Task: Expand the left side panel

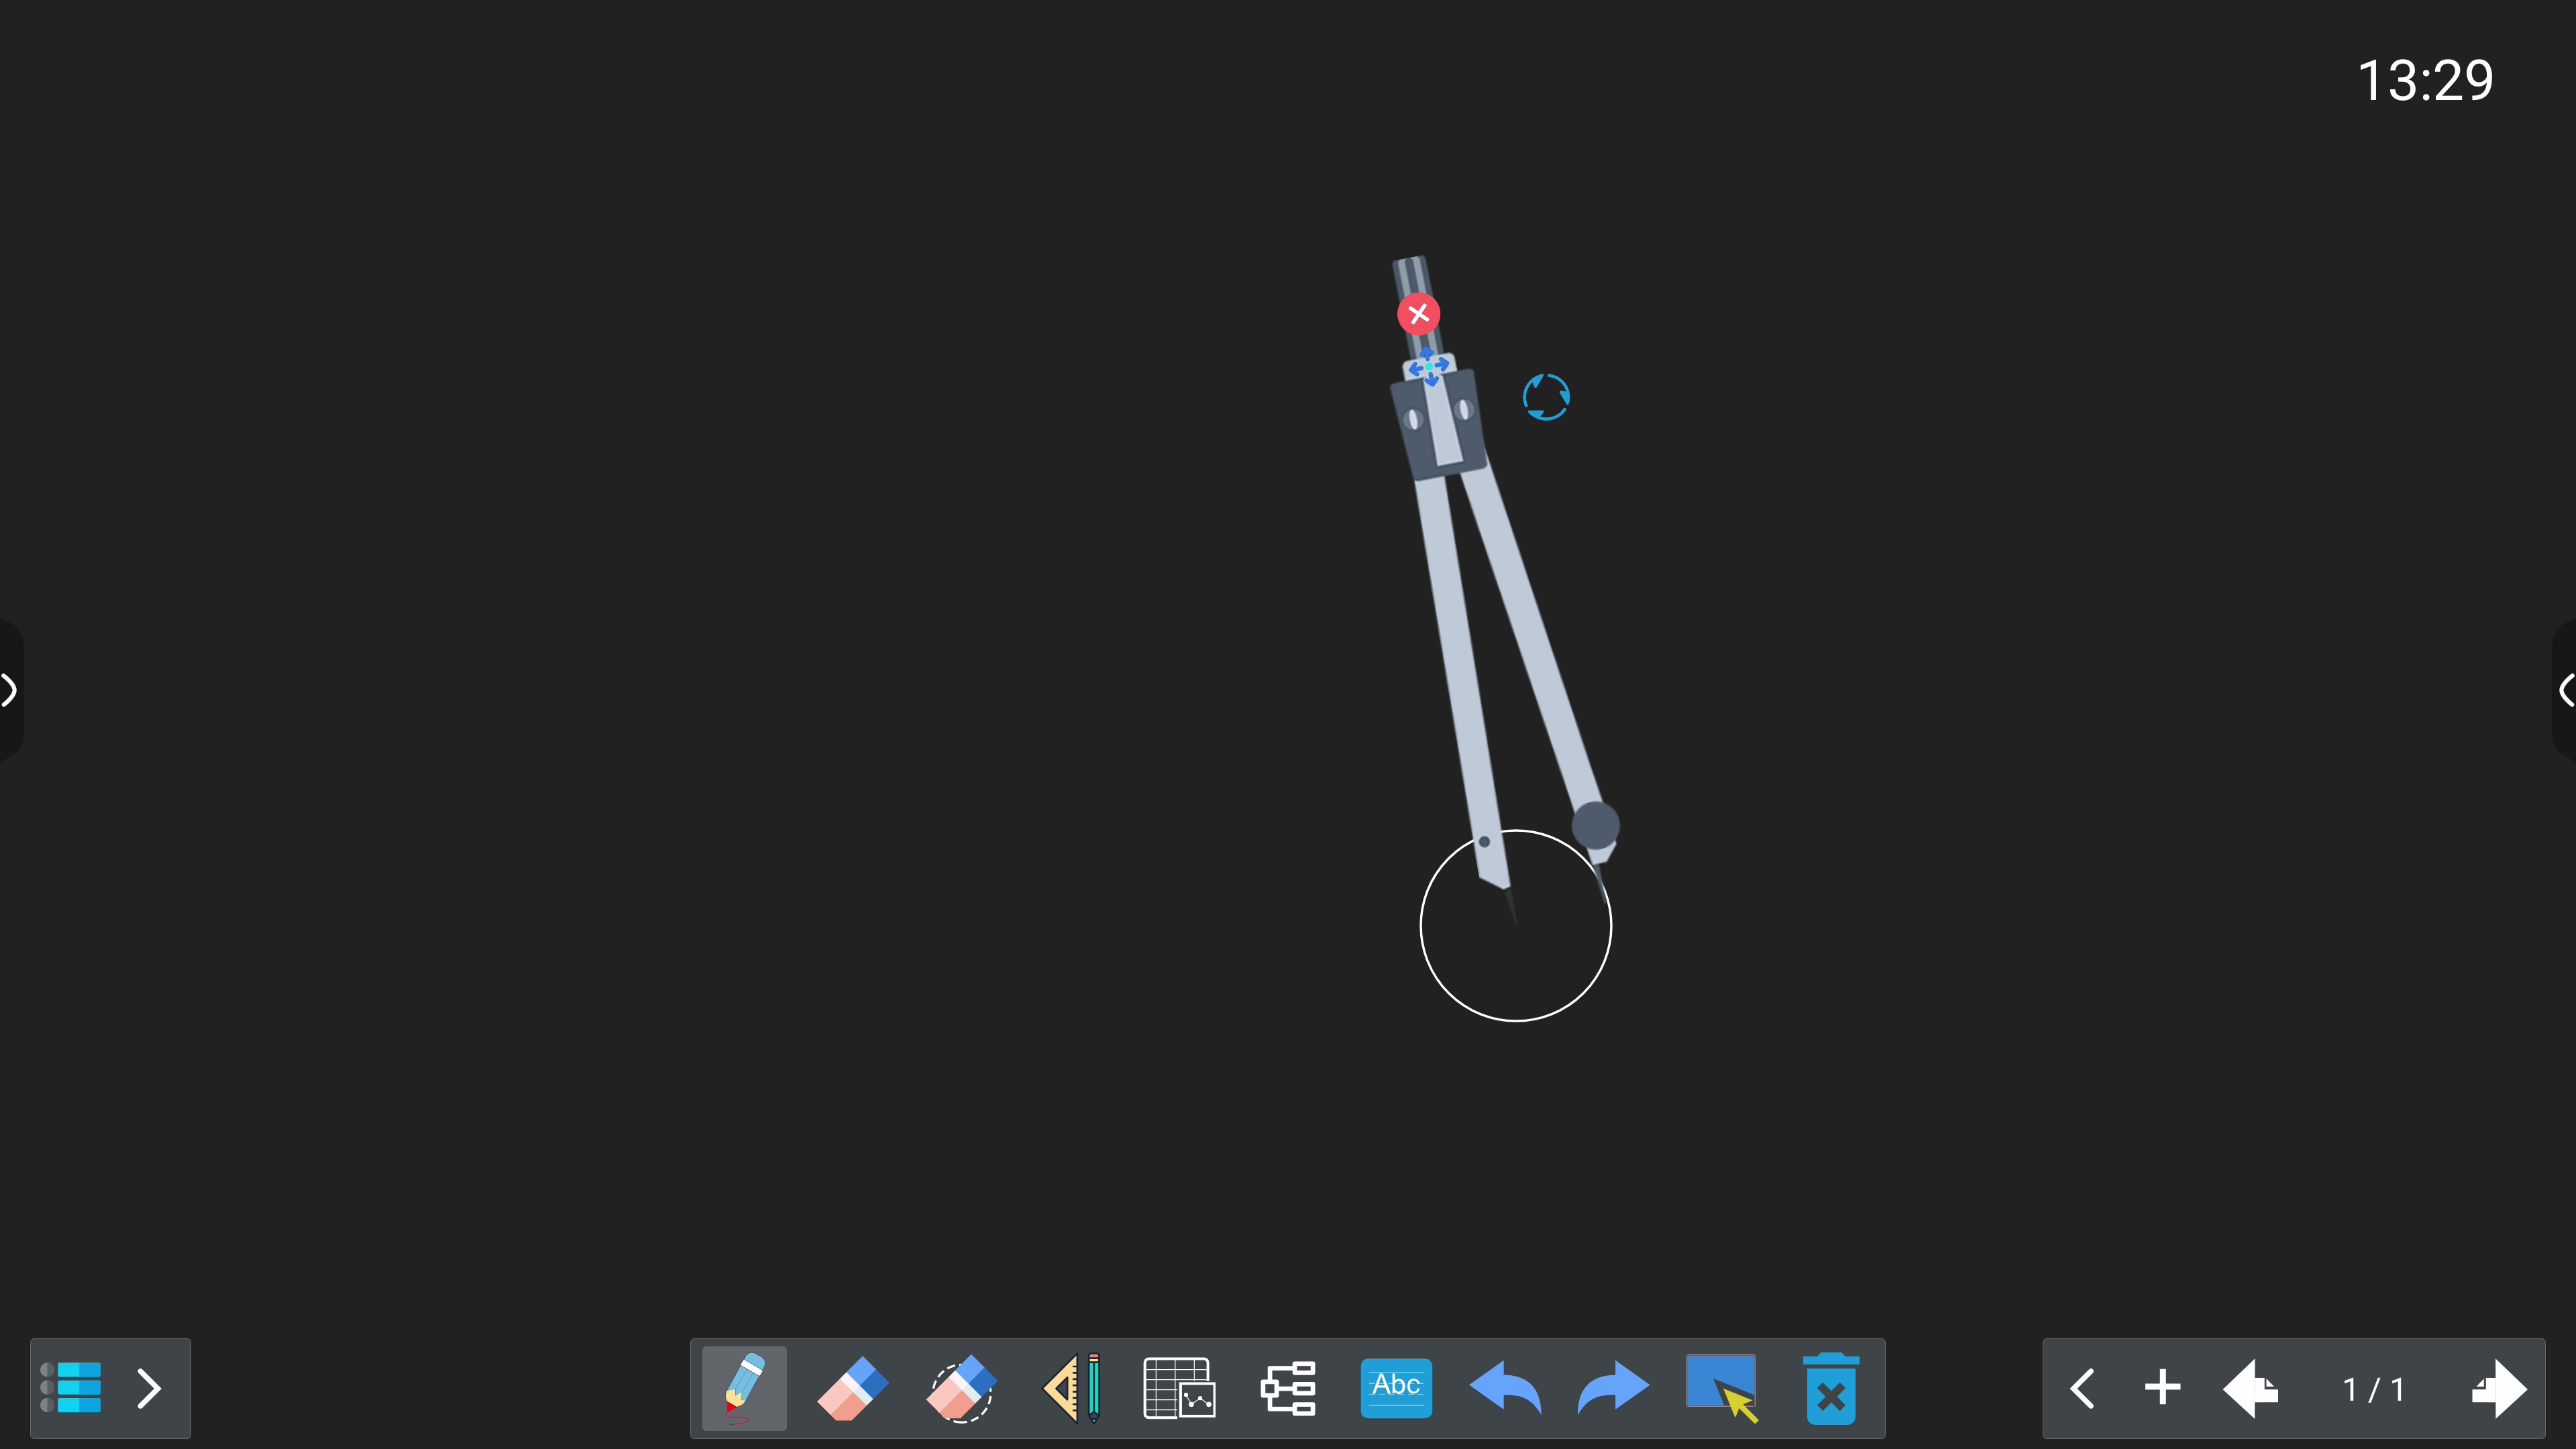Action: click(x=9, y=690)
